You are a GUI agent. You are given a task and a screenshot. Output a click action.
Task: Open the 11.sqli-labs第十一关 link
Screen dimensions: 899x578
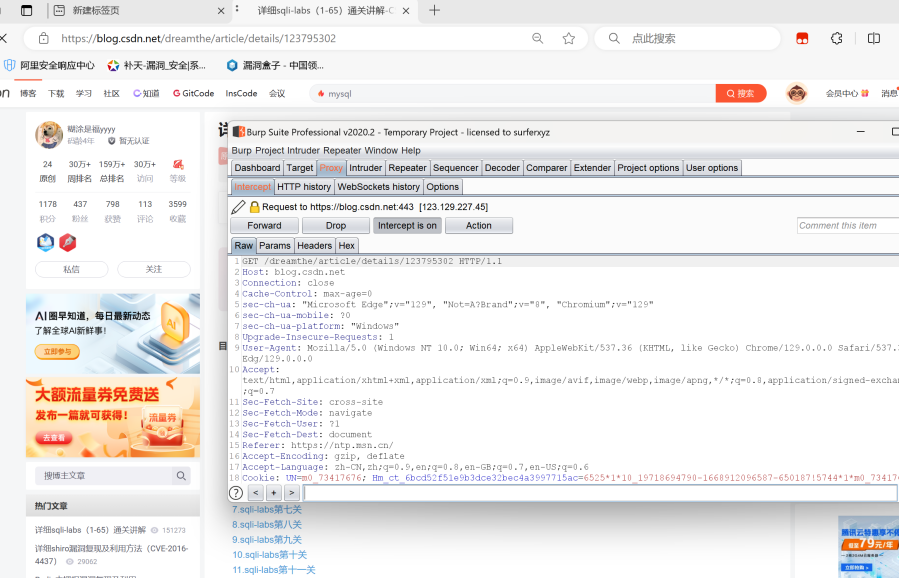tap(273, 570)
